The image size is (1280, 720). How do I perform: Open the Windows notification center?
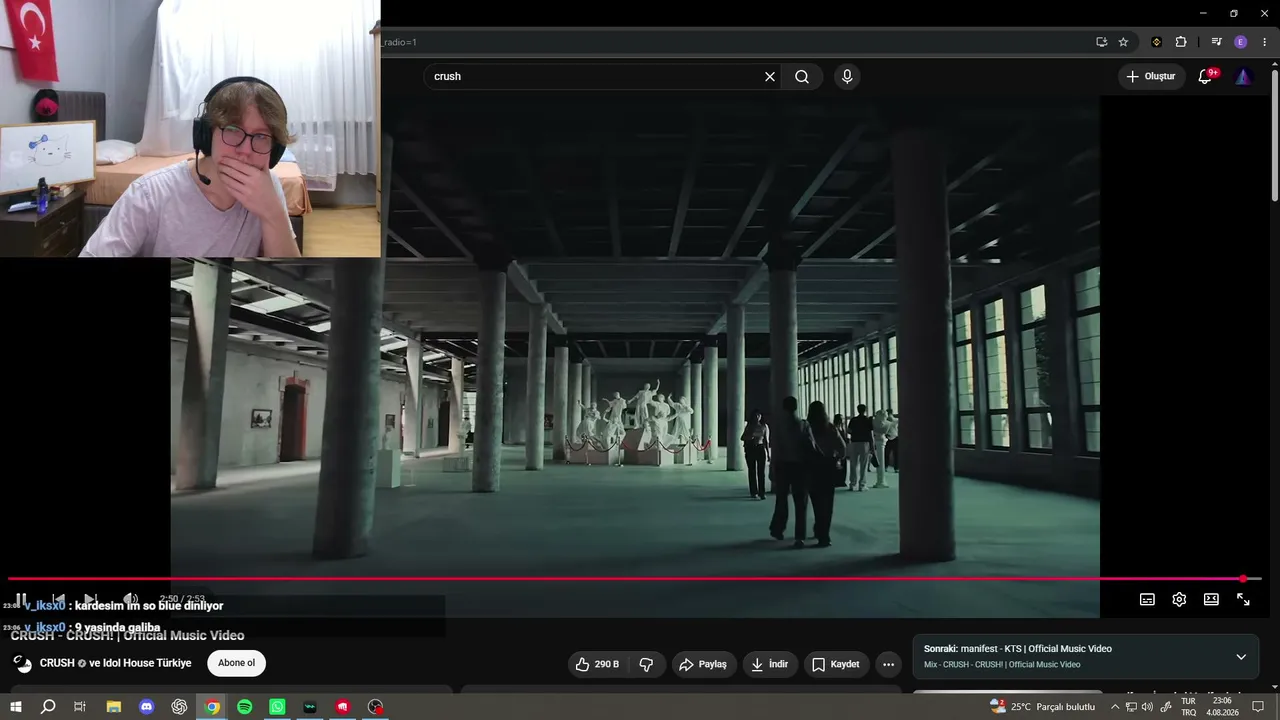1259,707
